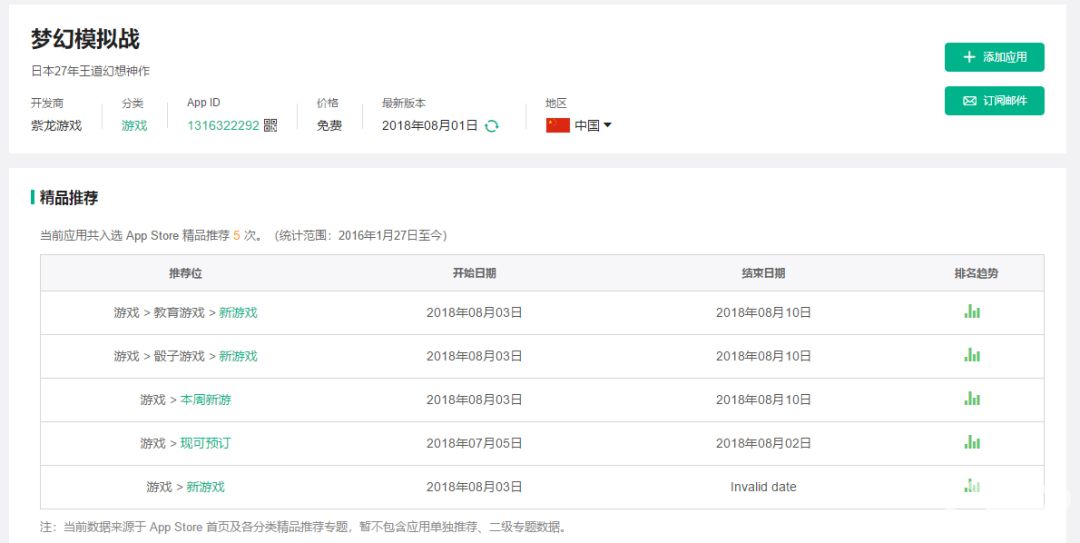The height and width of the screenshot is (543, 1080).
Task: Click the developer name 紫龙游戏
Action: pyautogui.click(x=56, y=125)
